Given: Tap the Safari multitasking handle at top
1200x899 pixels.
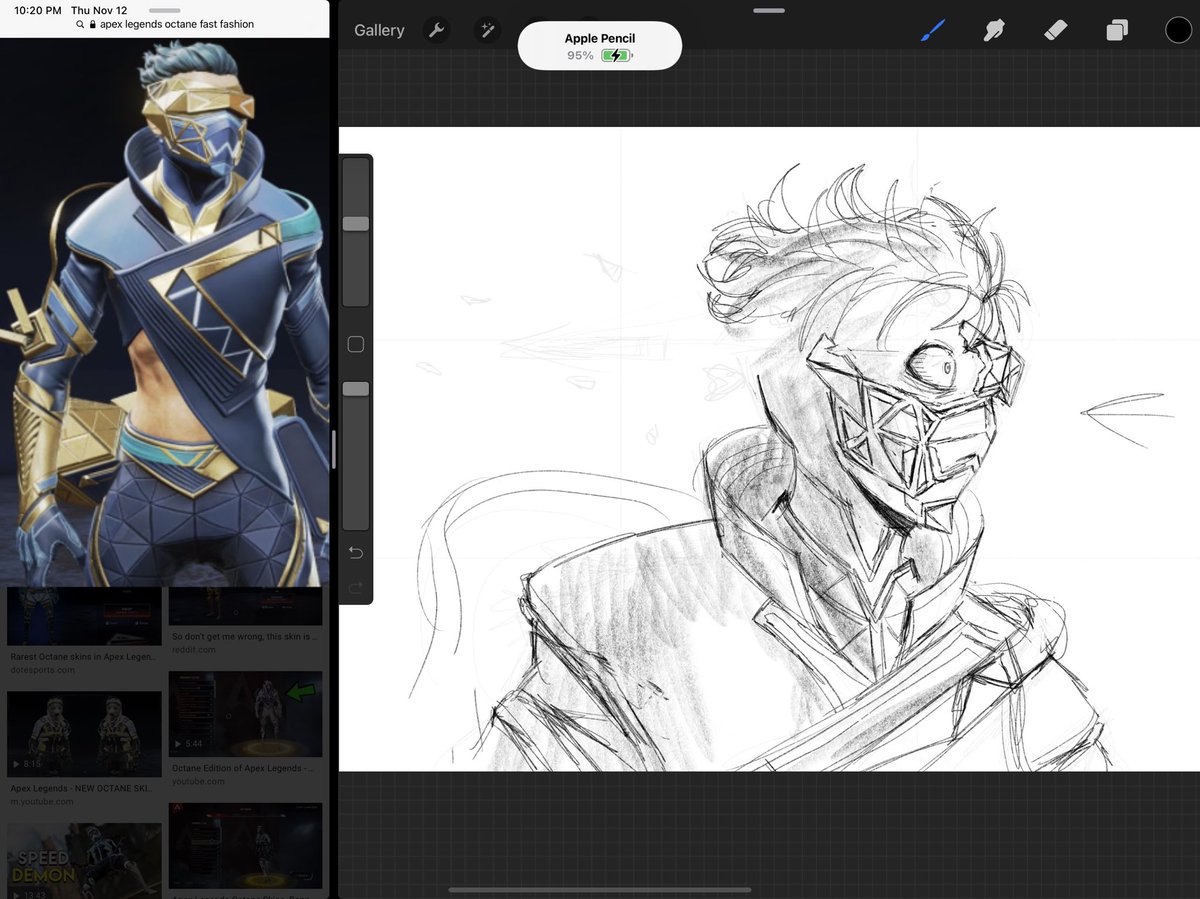Looking at the screenshot, I should coord(164,10).
